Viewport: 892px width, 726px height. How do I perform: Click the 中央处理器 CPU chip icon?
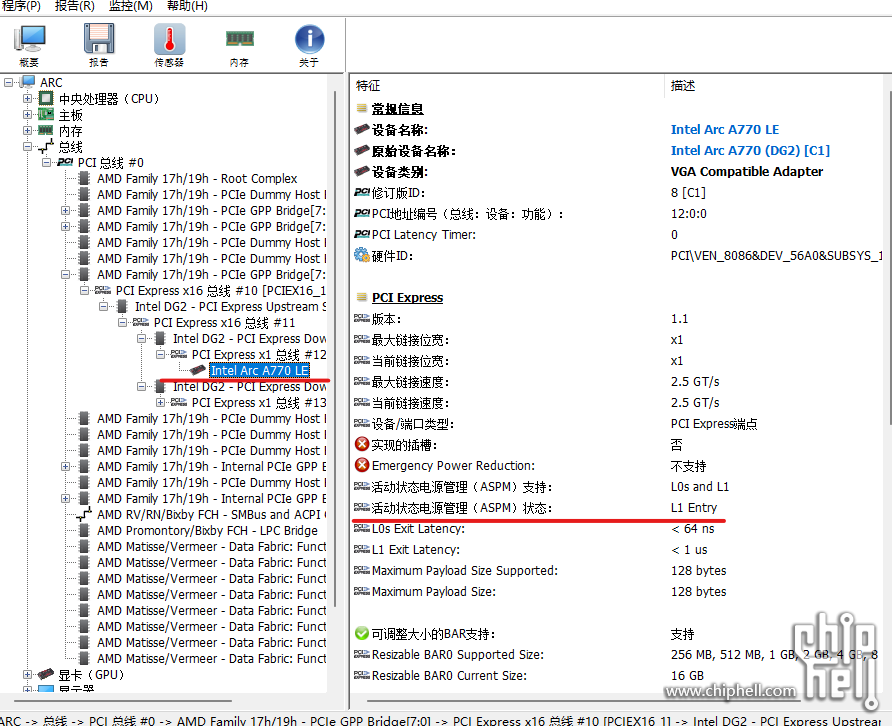point(46,98)
